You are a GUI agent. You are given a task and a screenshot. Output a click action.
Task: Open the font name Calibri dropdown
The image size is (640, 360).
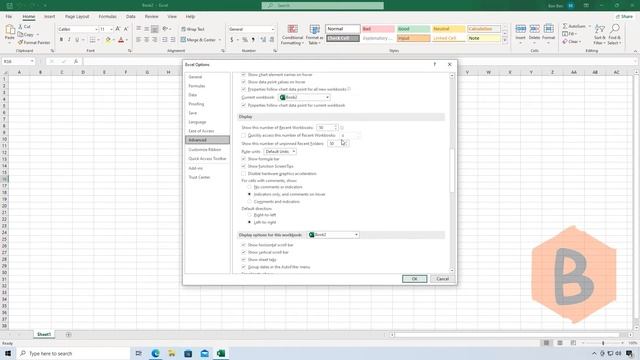[96, 29]
